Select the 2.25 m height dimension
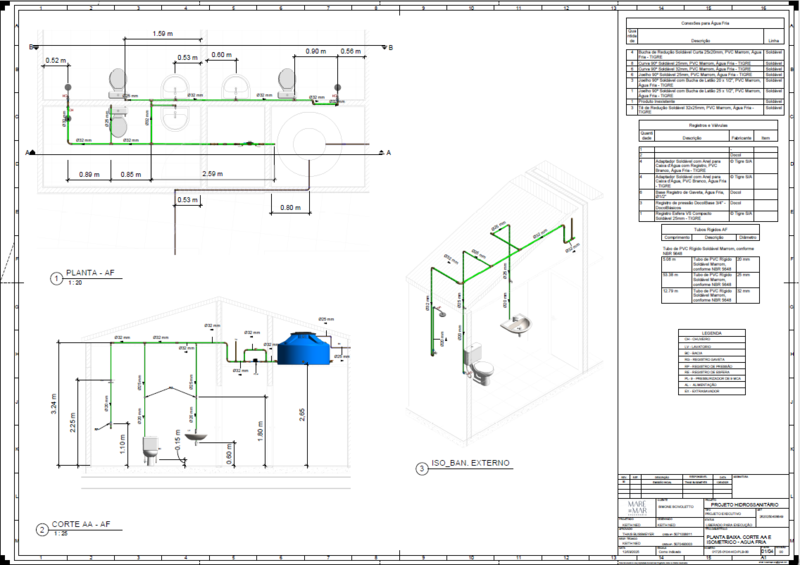Image resolution: width=800 pixels, height=565 pixels. [72, 423]
